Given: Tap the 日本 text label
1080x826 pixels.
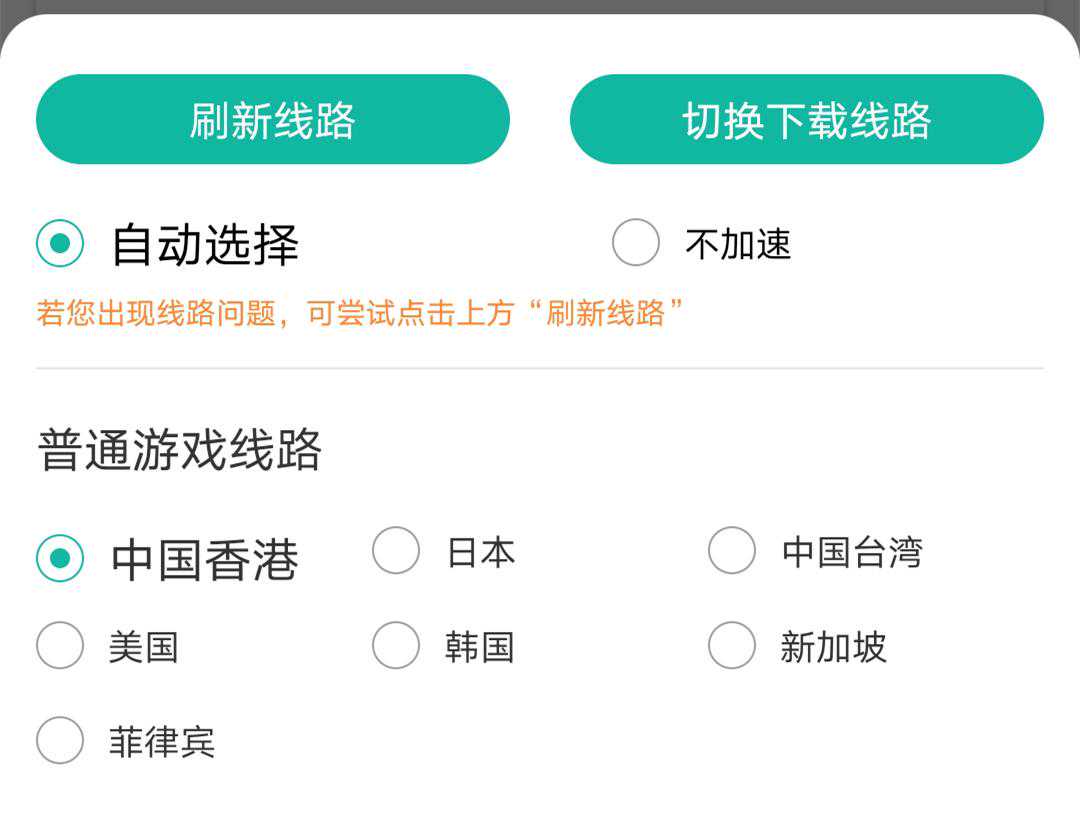Looking at the screenshot, I should point(481,552).
